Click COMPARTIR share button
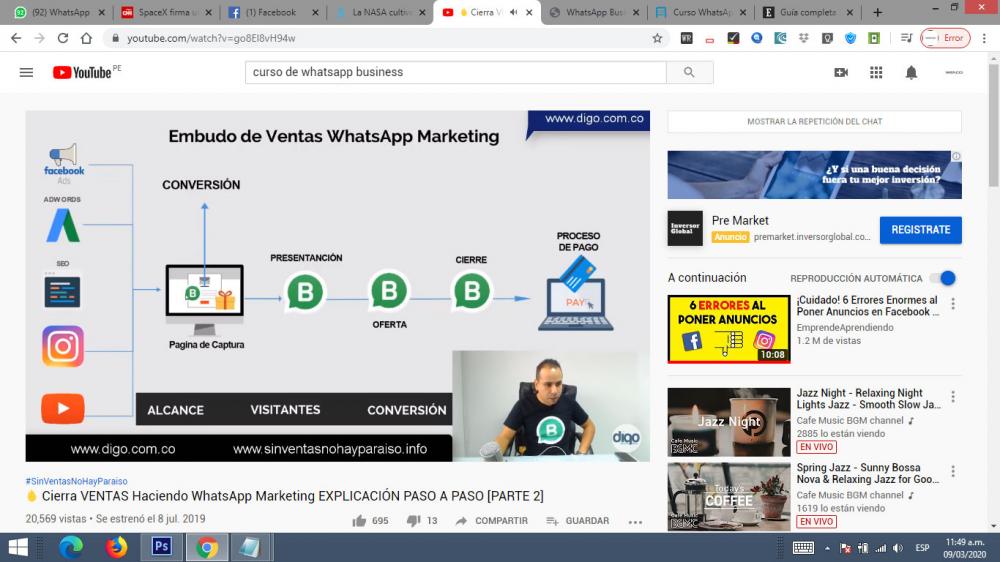Viewport: 1000px width, 562px height. pos(492,521)
